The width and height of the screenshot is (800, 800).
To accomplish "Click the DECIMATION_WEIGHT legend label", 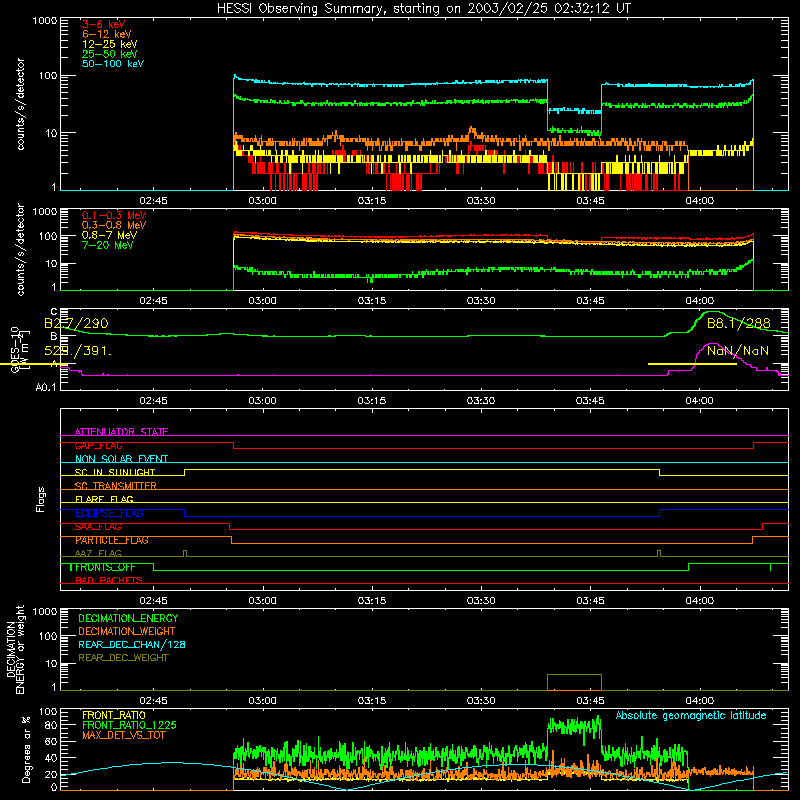I will point(127,631).
